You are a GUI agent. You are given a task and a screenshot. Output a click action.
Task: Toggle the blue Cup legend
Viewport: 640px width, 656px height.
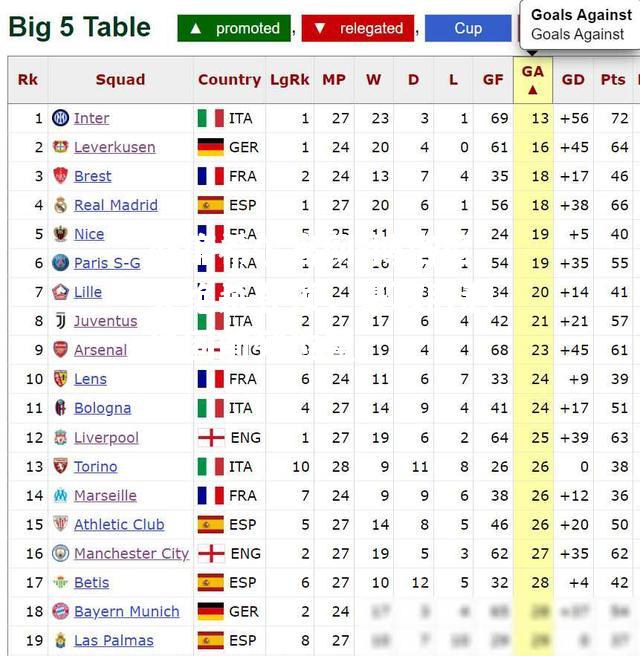coord(468,28)
